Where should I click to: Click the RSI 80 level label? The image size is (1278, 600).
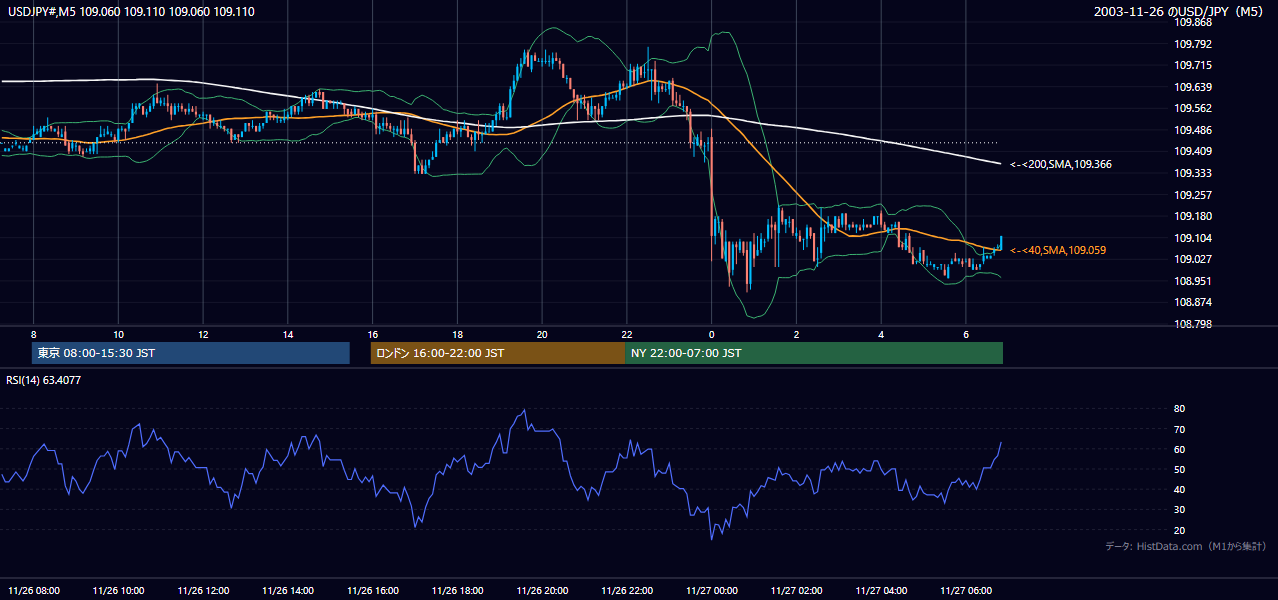click(1179, 409)
